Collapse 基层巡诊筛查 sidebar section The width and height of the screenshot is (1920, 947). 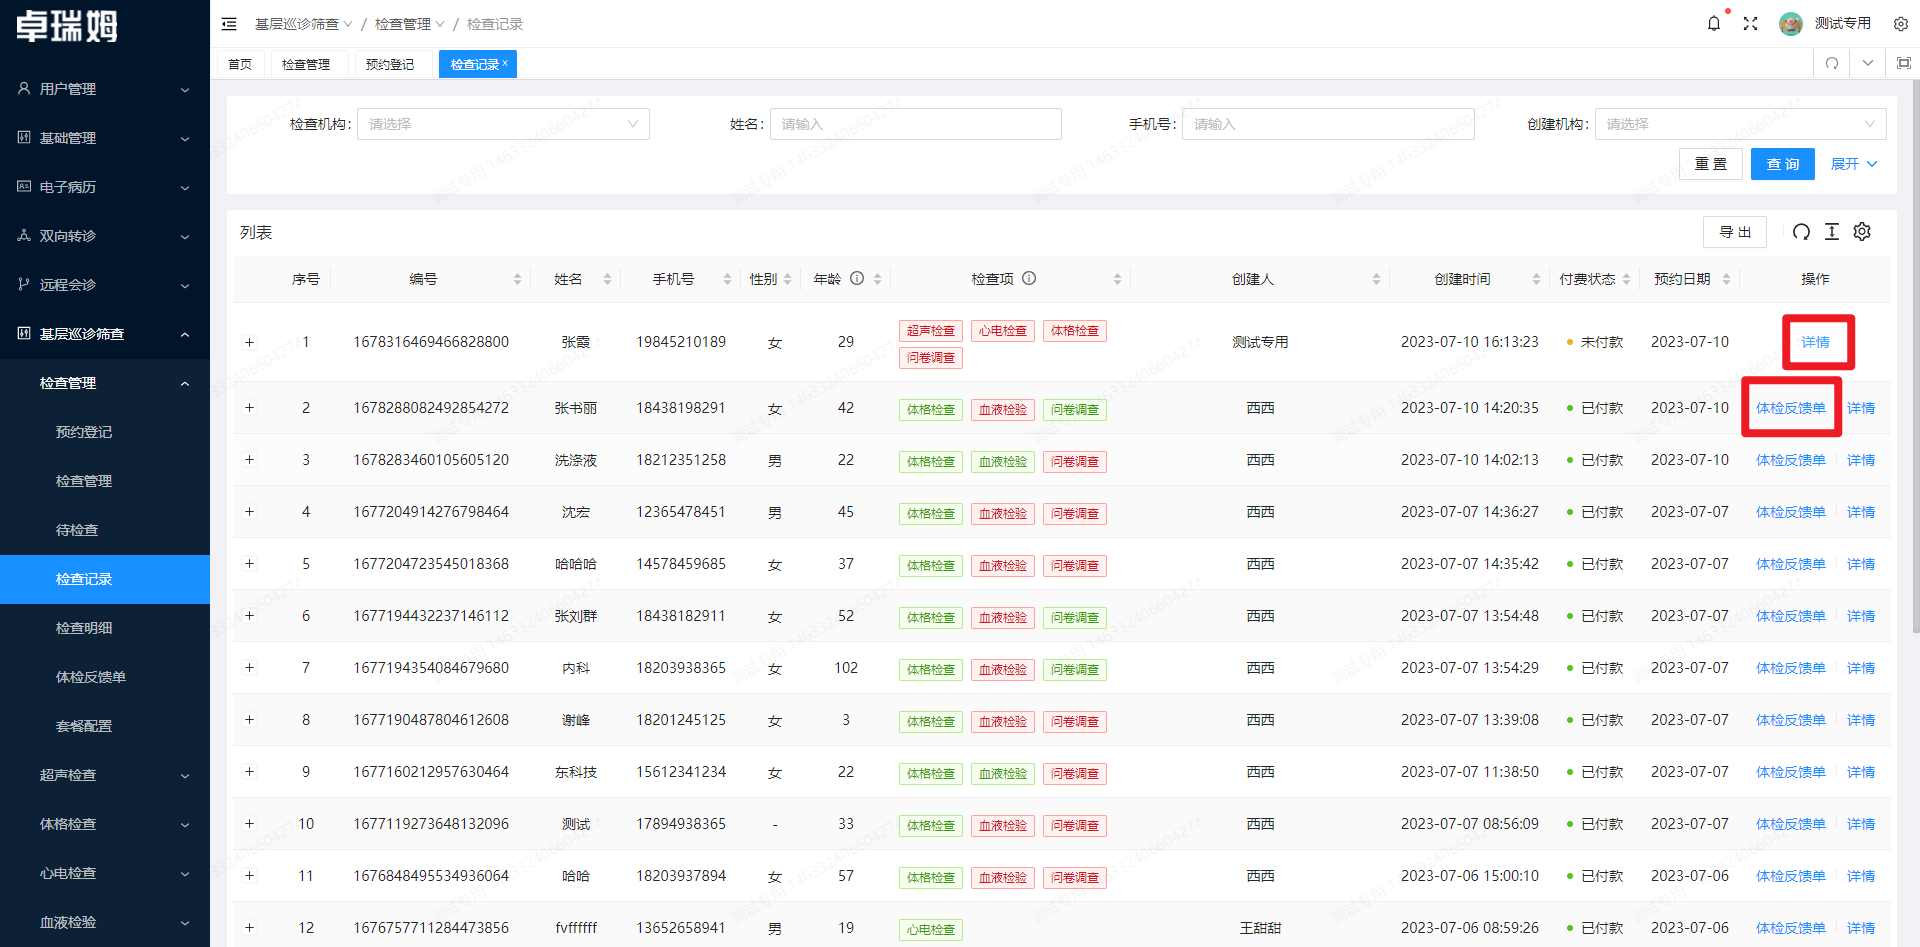coord(105,334)
